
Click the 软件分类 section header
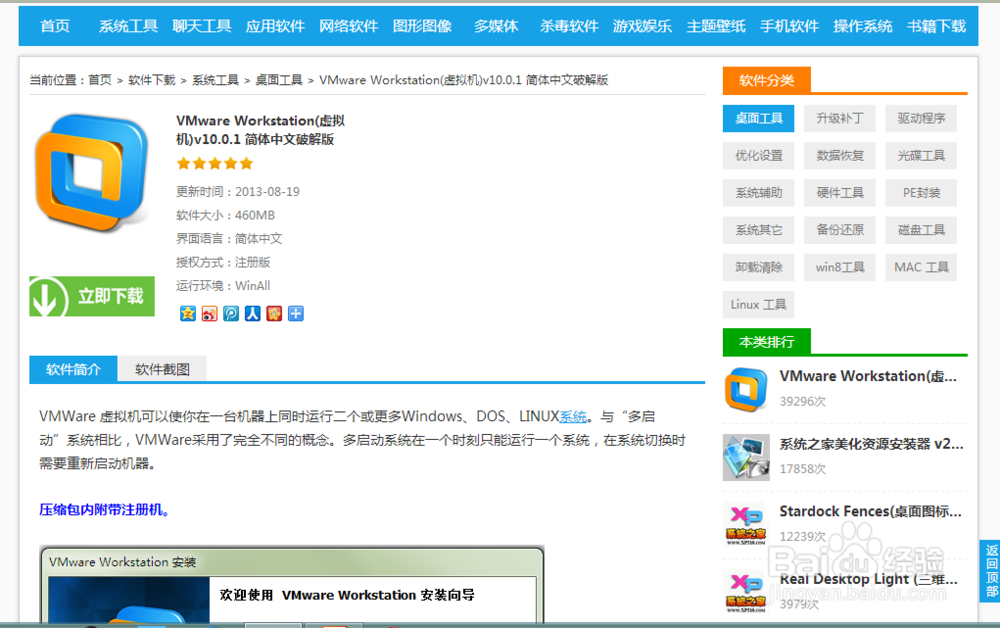pyautogui.click(x=767, y=80)
